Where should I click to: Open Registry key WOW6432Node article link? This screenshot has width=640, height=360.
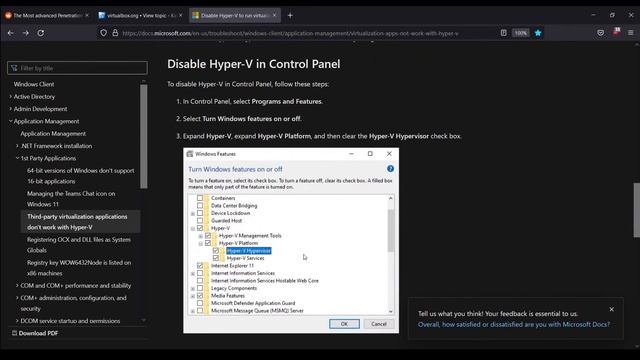click(79, 268)
